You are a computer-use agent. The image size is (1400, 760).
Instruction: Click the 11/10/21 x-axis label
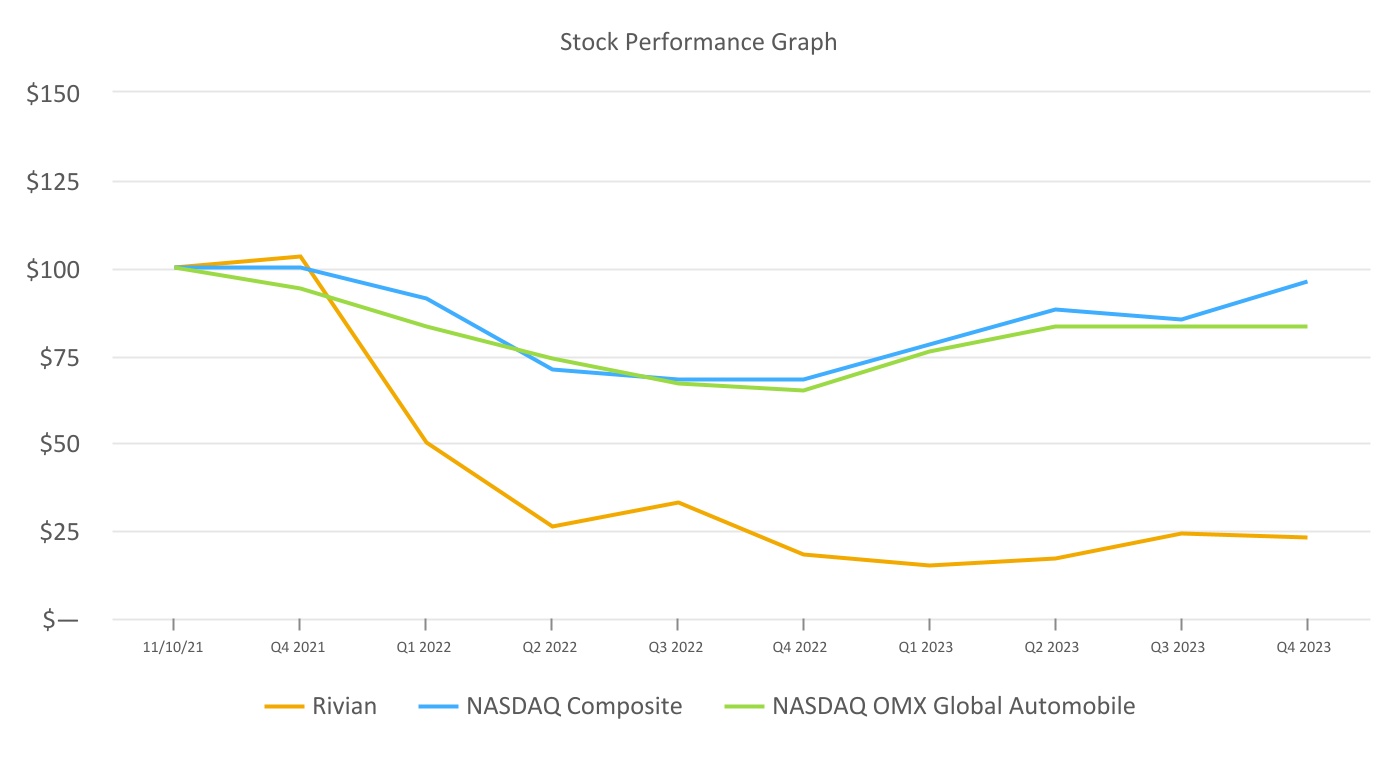click(173, 648)
